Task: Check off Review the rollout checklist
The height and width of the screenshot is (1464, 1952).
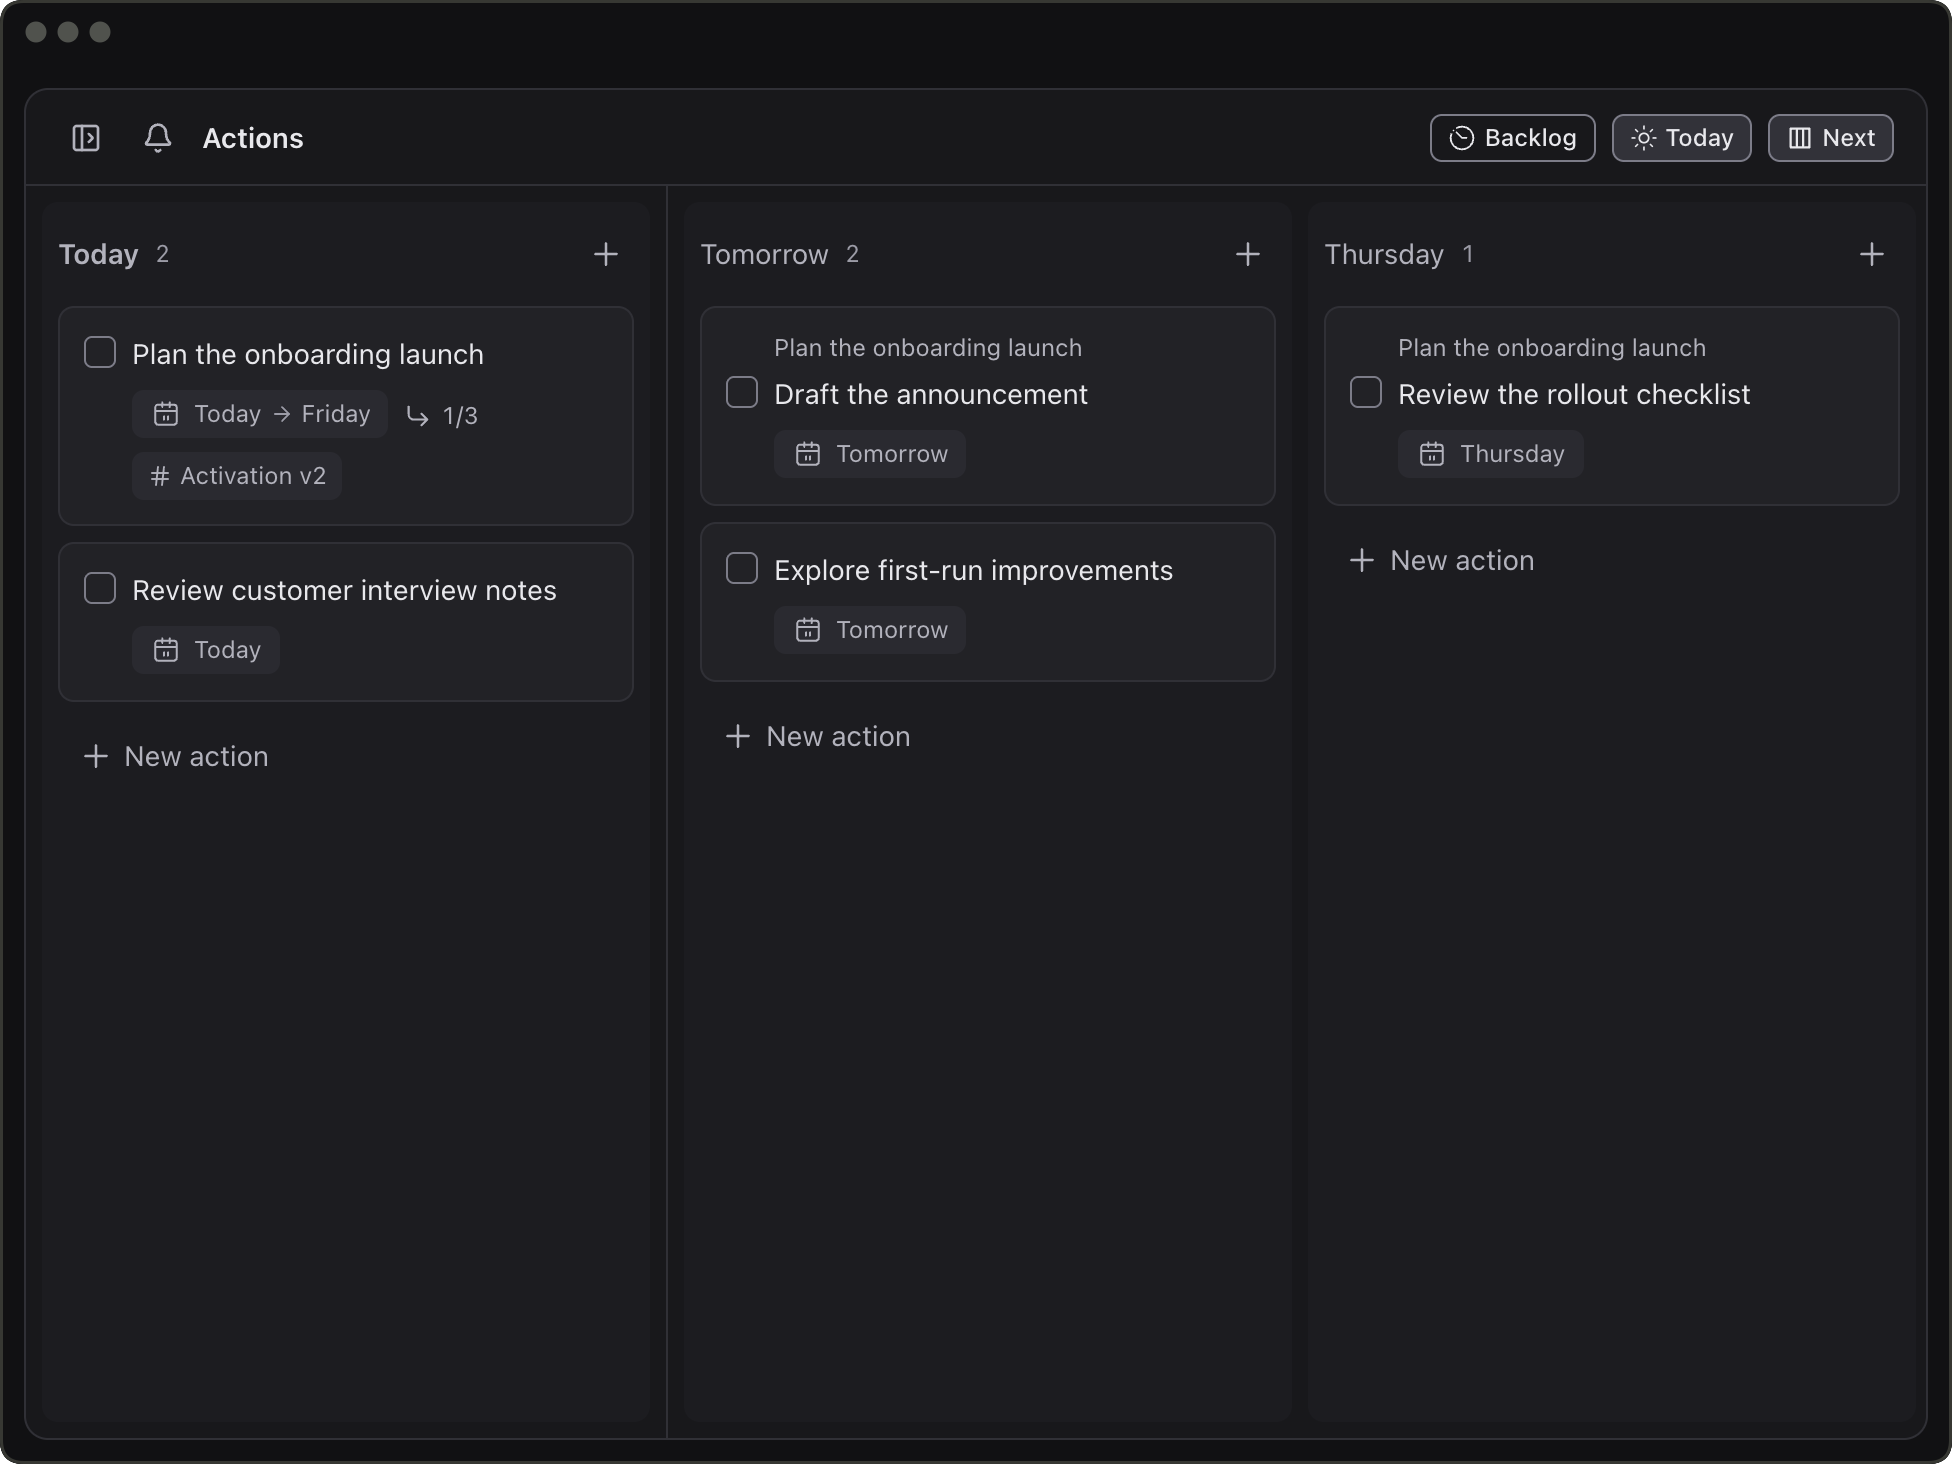Action: tap(1366, 392)
